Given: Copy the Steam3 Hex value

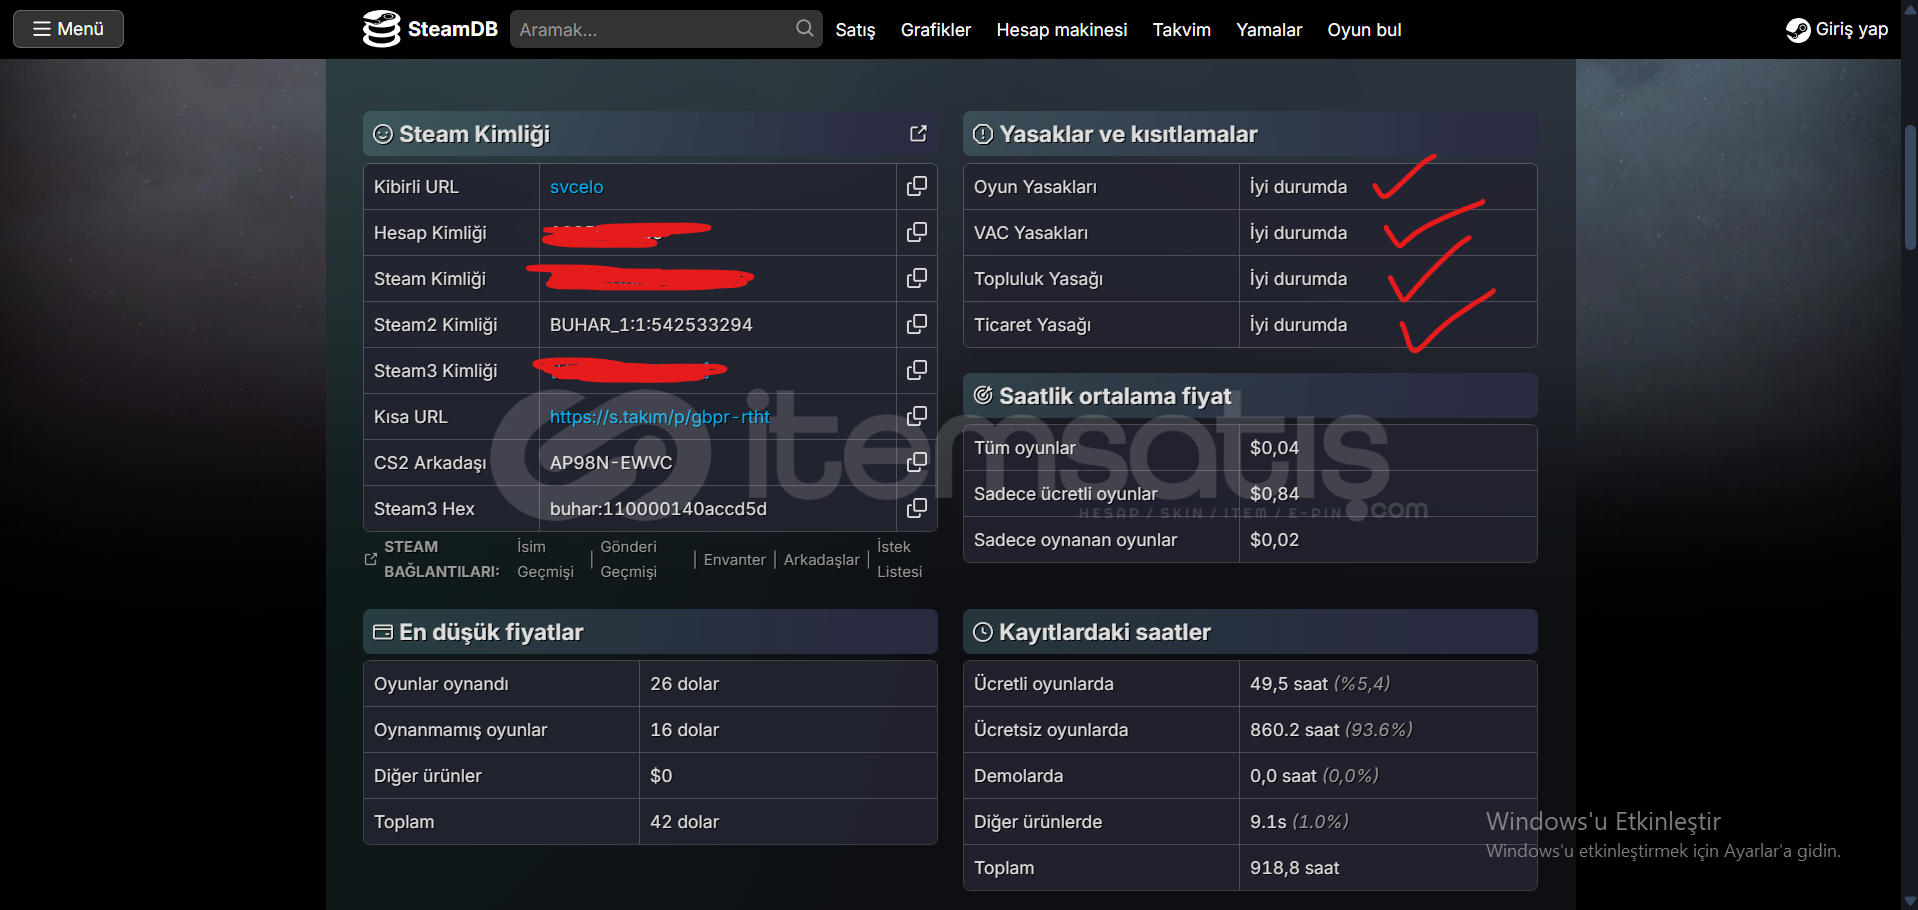Looking at the screenshot, I should click(x=917, y=508).
